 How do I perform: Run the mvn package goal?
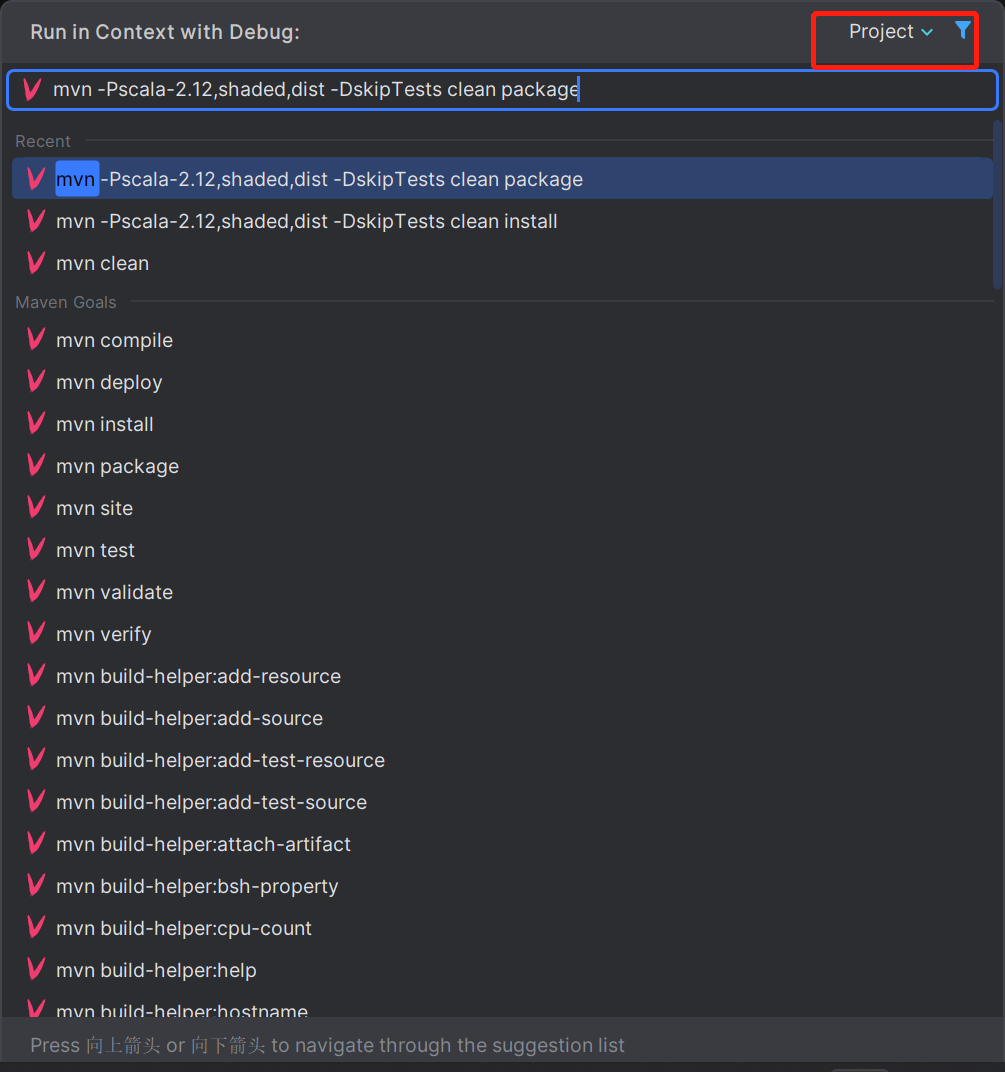(x=117, y=466)
